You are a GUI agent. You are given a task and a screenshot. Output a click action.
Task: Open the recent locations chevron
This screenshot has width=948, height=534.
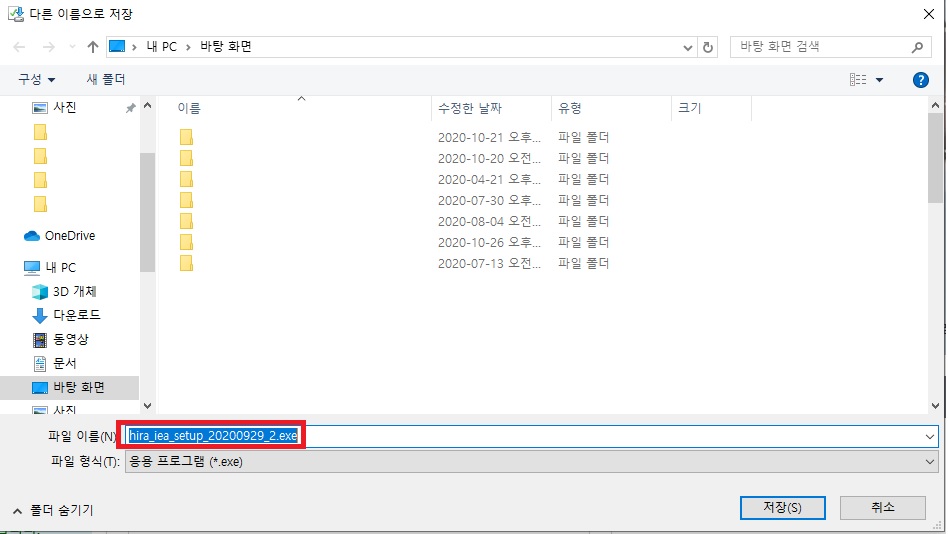[x=72, y=47]
